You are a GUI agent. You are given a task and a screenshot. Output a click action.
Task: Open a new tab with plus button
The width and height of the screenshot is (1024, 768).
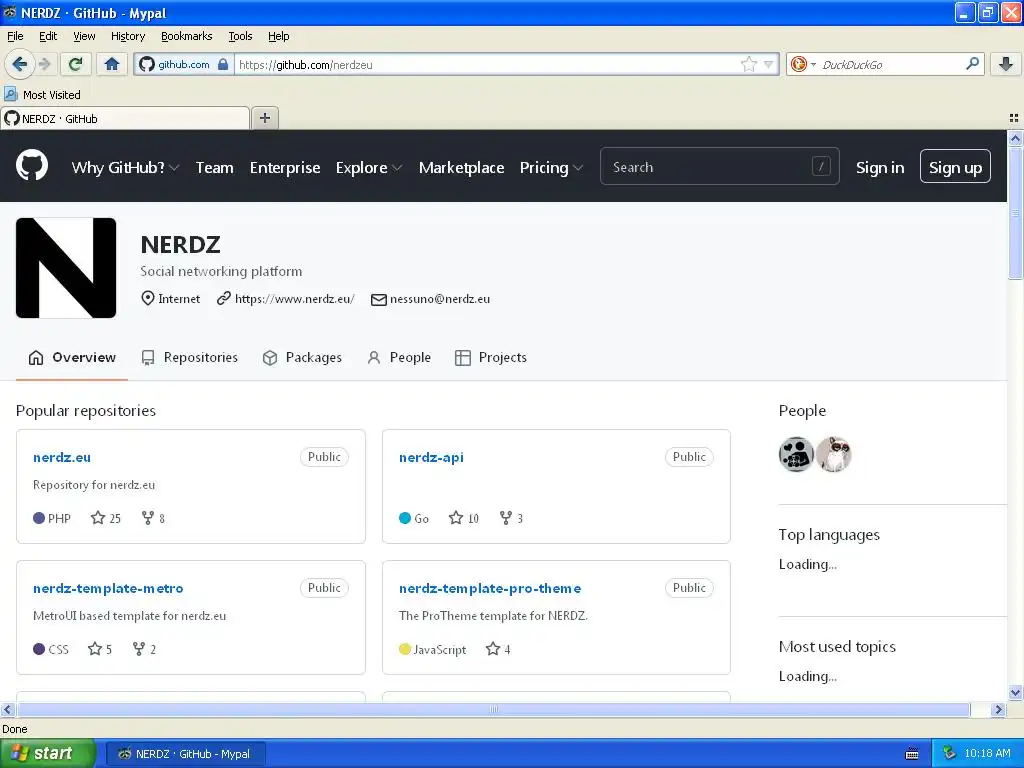(x=264, y=118)
